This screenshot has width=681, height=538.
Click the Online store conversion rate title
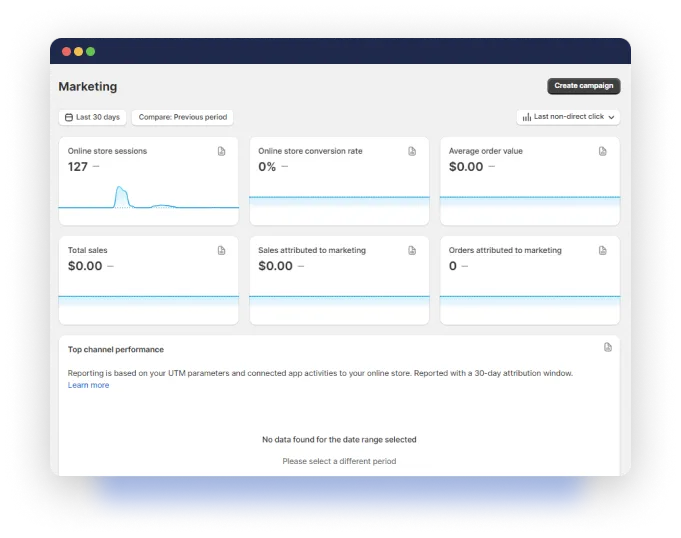coord(310,151)
